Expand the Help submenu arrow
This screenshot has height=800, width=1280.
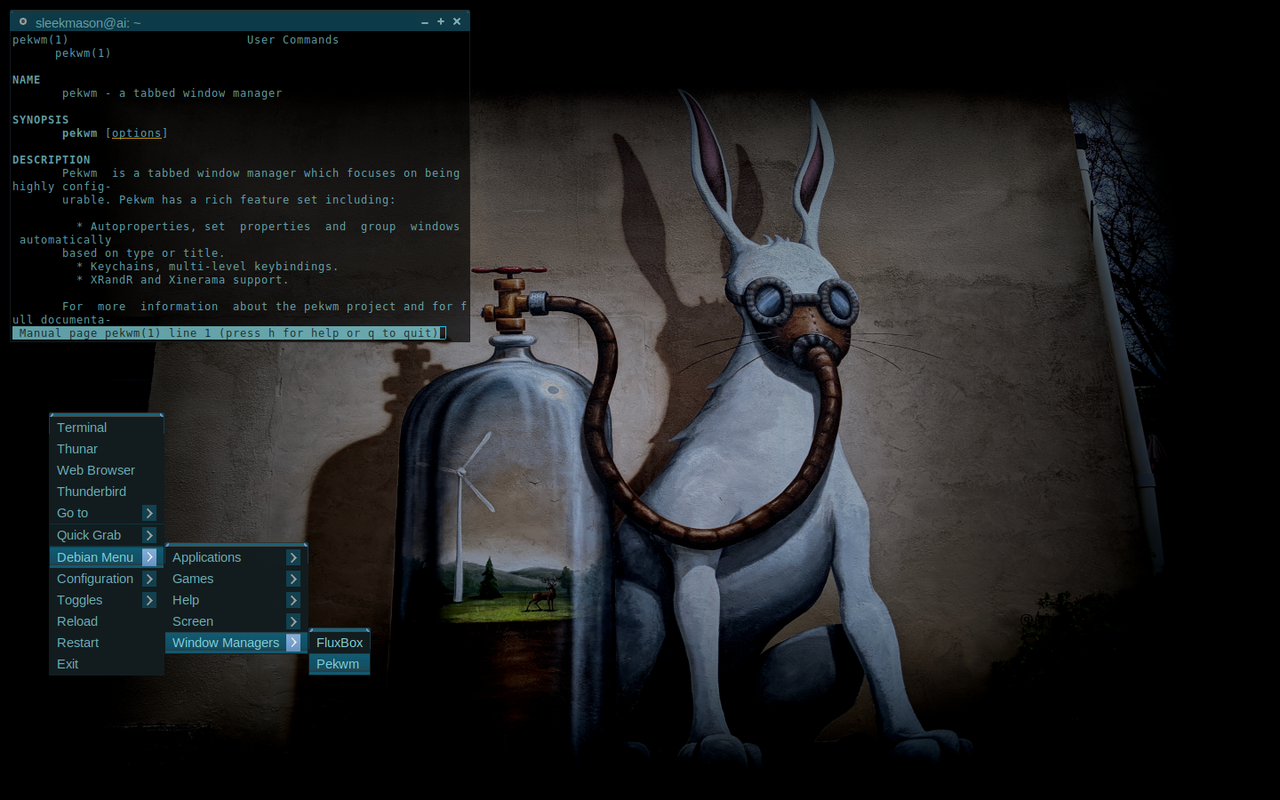pos(293,600)
